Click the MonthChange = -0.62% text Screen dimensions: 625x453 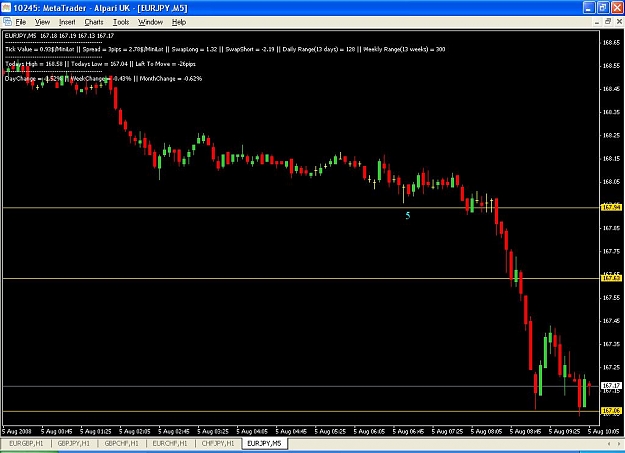tap(171, 79)
